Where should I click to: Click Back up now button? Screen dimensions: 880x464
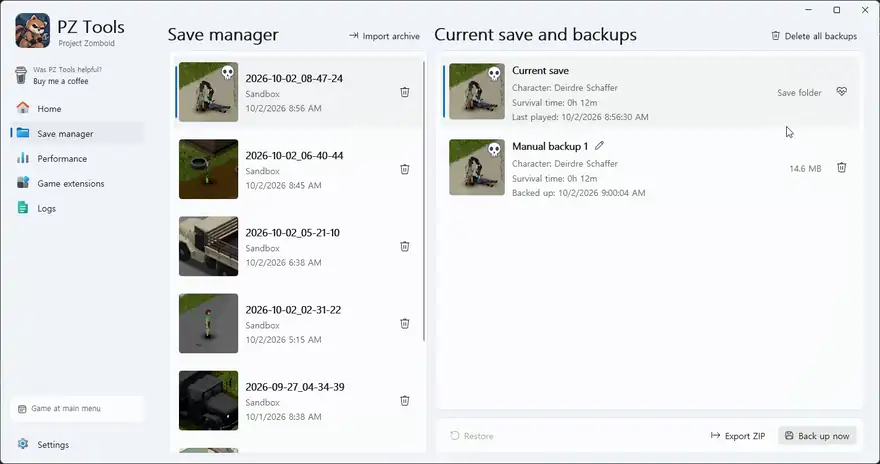[817, 436]
